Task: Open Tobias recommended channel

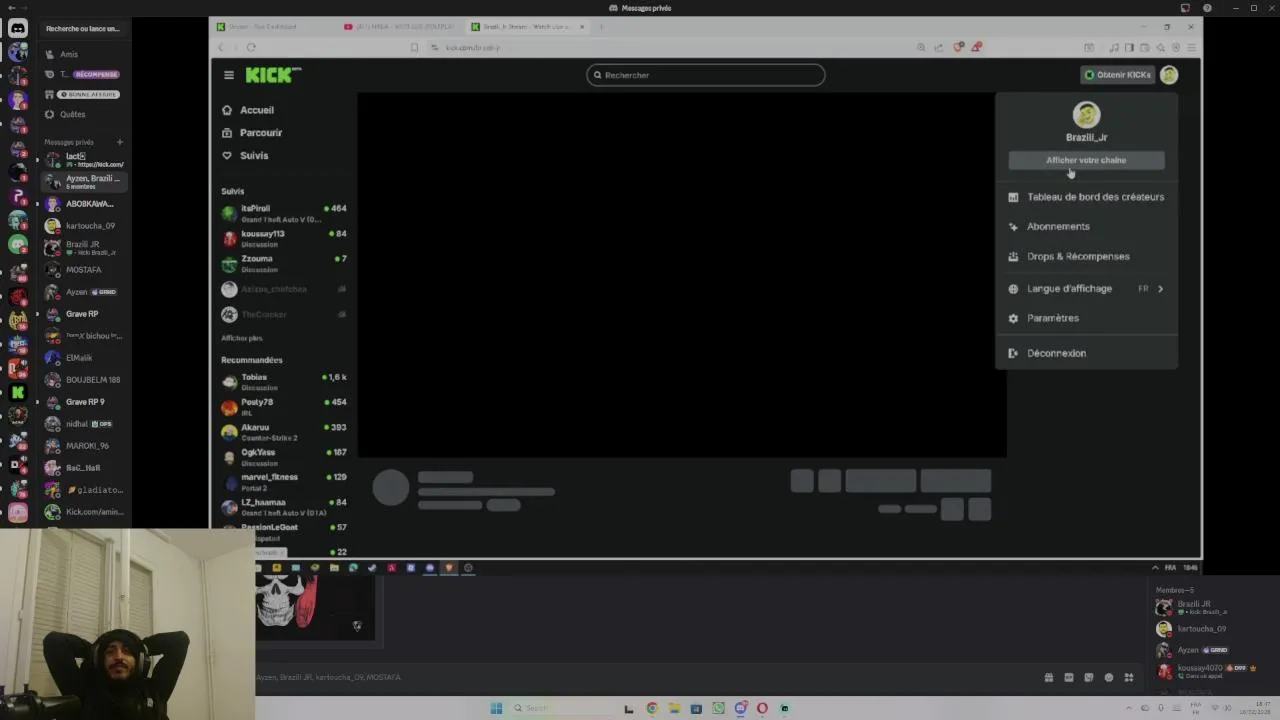Action: [284, 381]
